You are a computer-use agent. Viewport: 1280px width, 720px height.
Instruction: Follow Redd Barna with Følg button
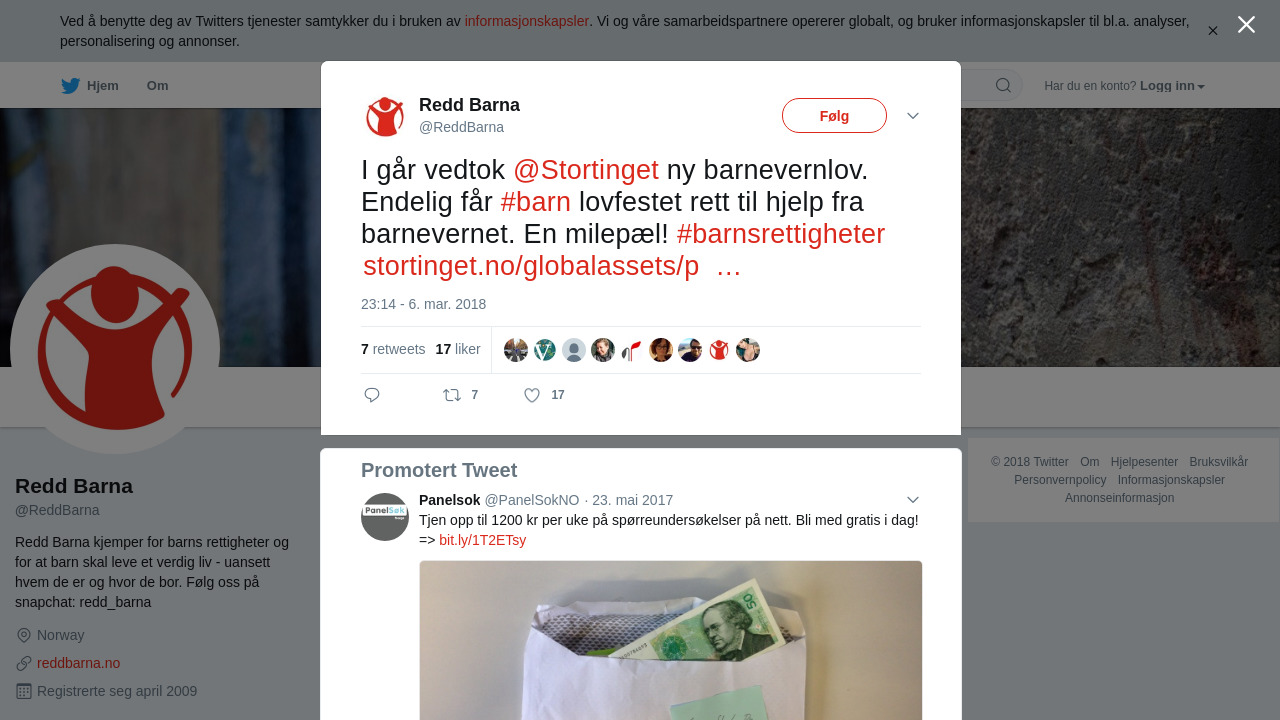click(x=834, y=116)
